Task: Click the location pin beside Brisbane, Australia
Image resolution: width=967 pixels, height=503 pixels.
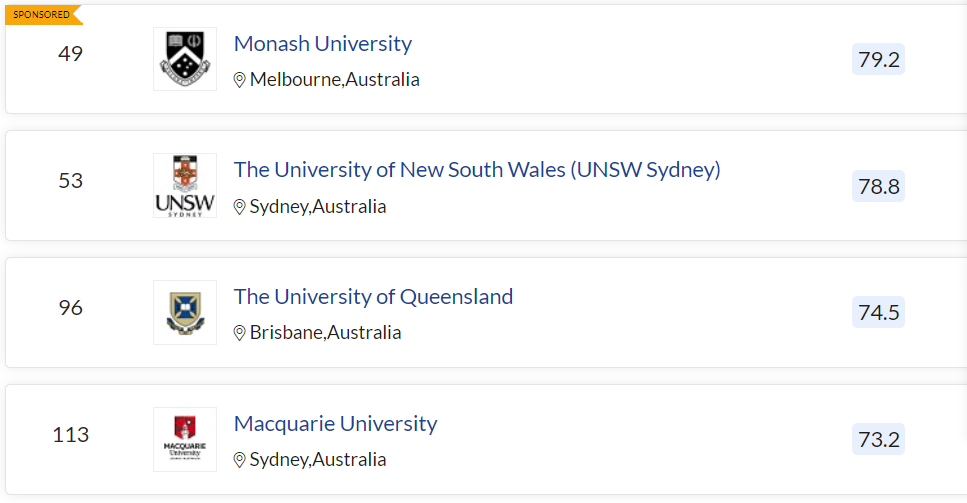Action: click(x=239, y=333)
